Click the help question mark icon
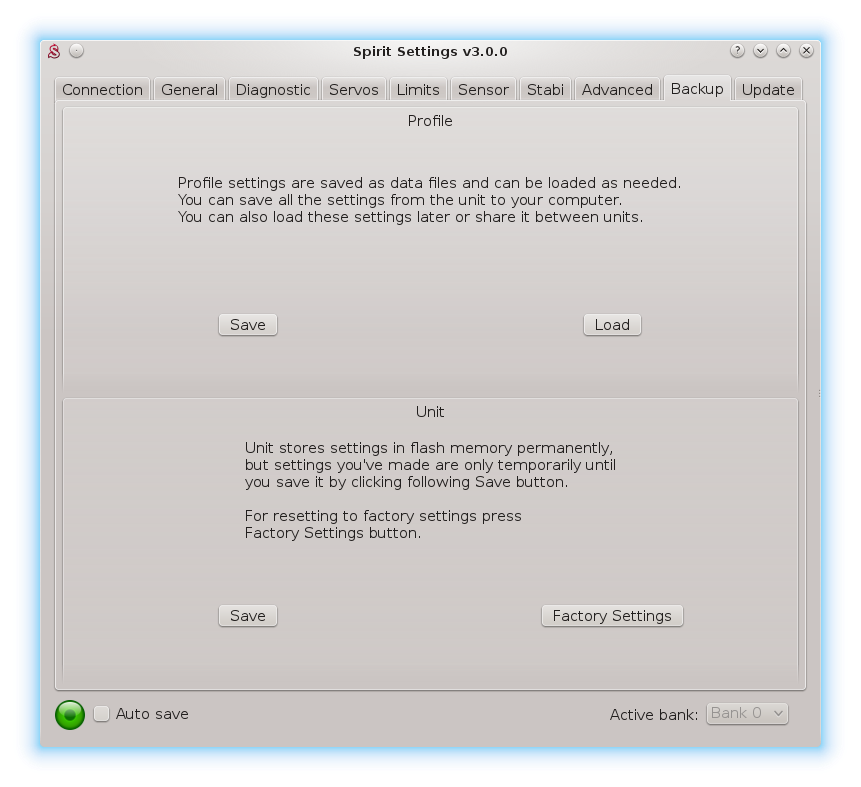The width and height of the screenshot is (861, 787). tap(737, 51)
